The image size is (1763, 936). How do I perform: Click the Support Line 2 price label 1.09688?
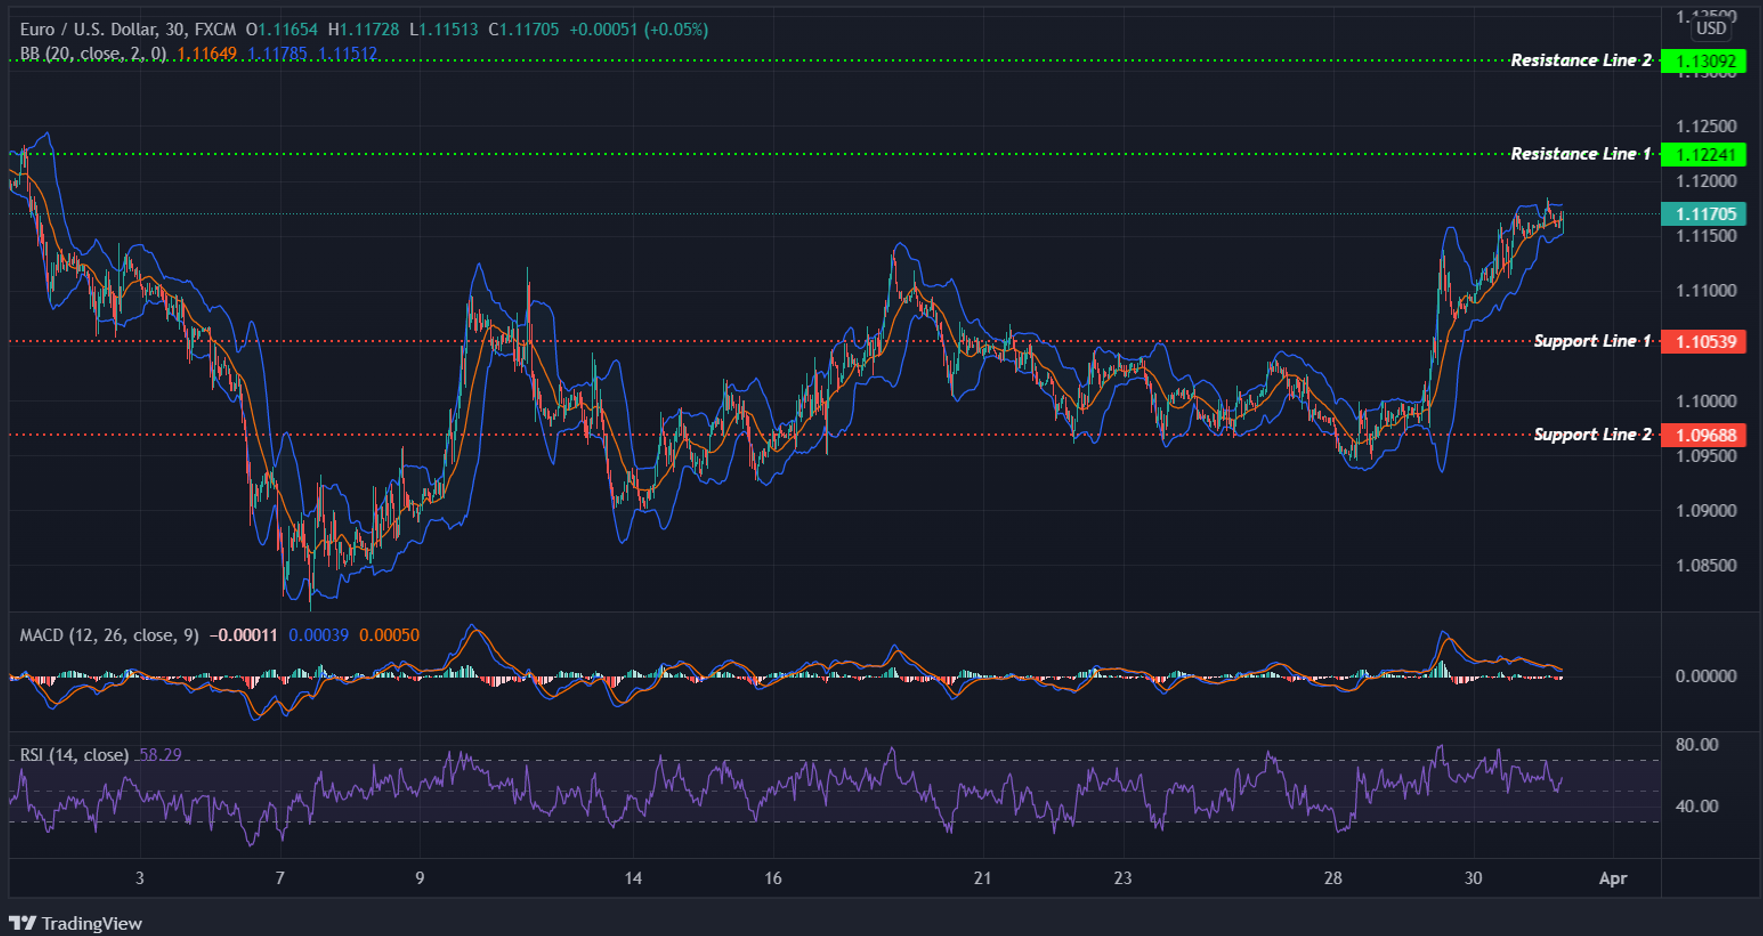pyautogui.click(x=1704, y=435)
